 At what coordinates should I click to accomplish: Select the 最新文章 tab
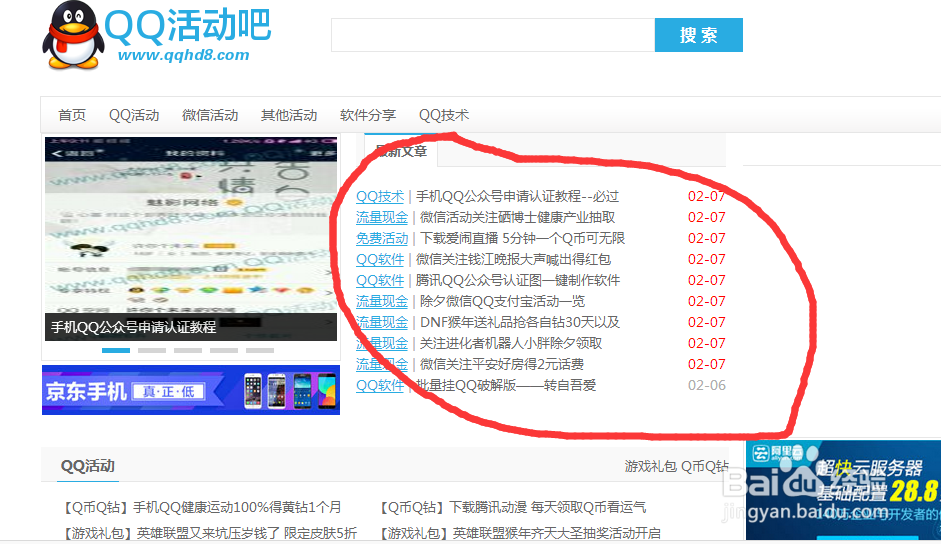[401, 151]
